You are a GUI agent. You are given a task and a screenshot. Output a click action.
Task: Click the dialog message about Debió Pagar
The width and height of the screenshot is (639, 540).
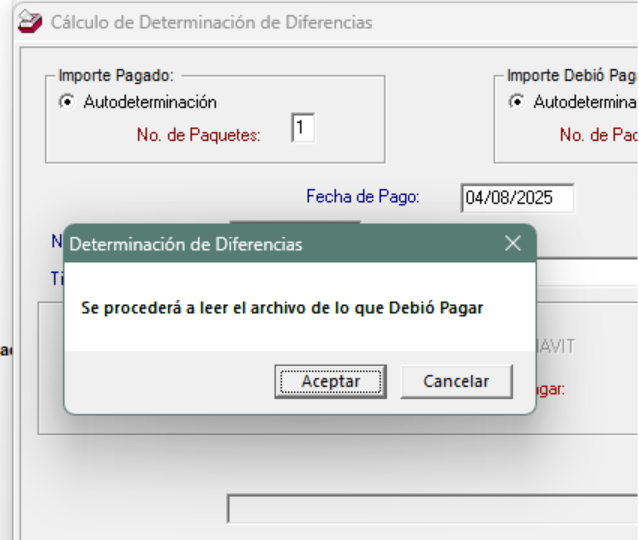(281, 308)
